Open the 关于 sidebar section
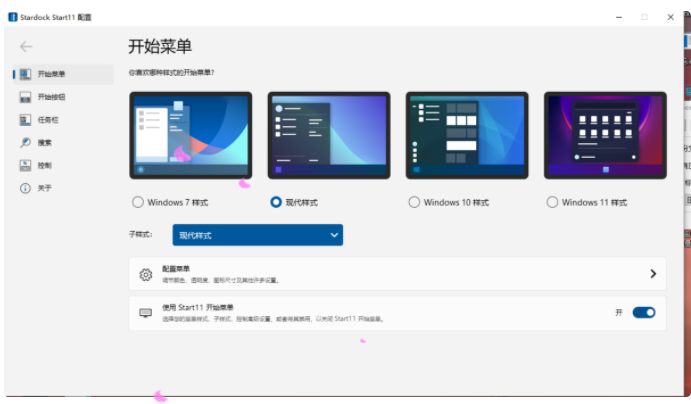 [63, 189]
